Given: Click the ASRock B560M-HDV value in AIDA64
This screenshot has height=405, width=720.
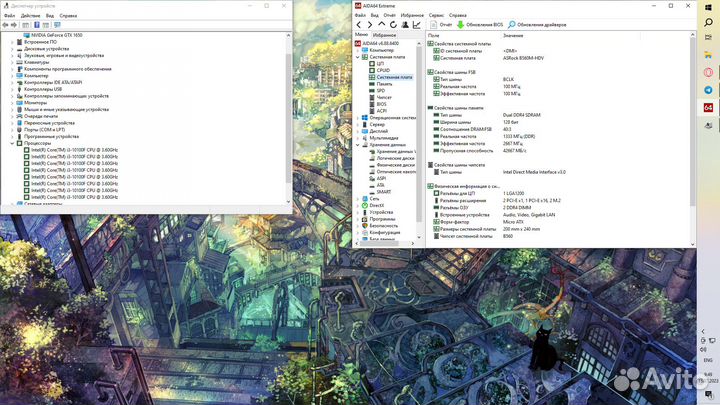Looking at the screenshot, I should point(523,58).
